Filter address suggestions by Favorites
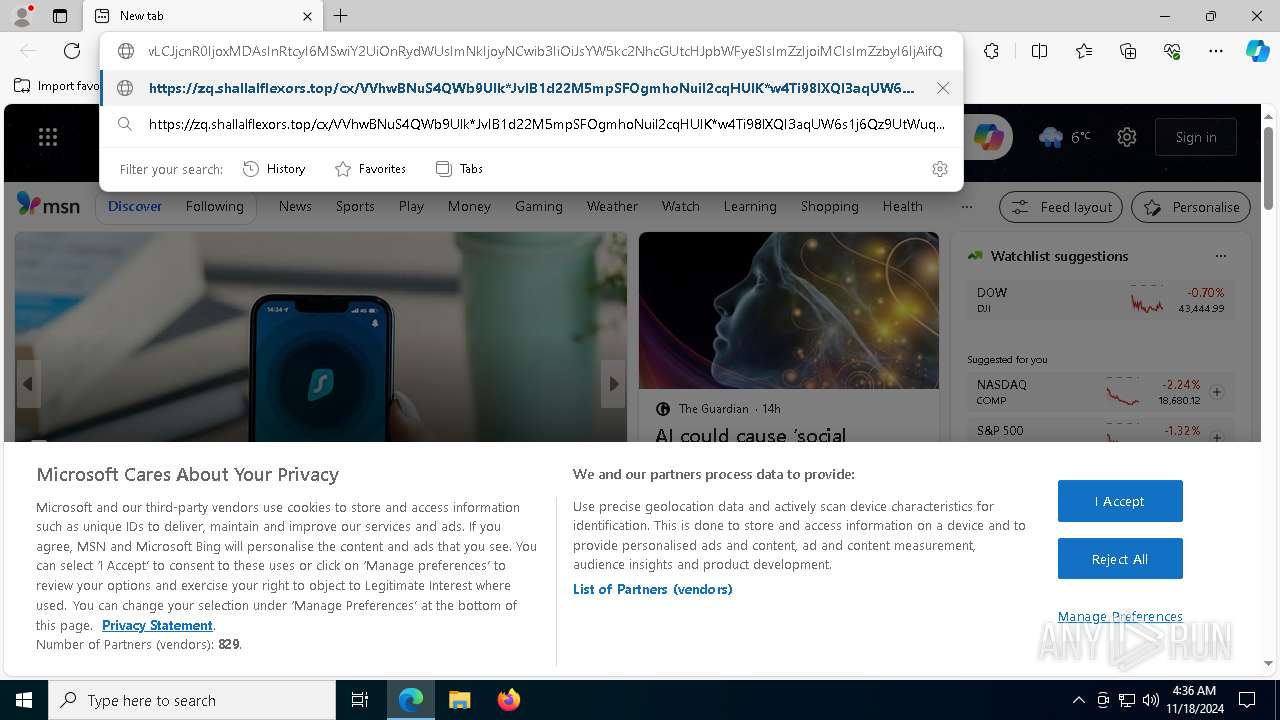Screen dimensions: 1280x720 (370, 169)
